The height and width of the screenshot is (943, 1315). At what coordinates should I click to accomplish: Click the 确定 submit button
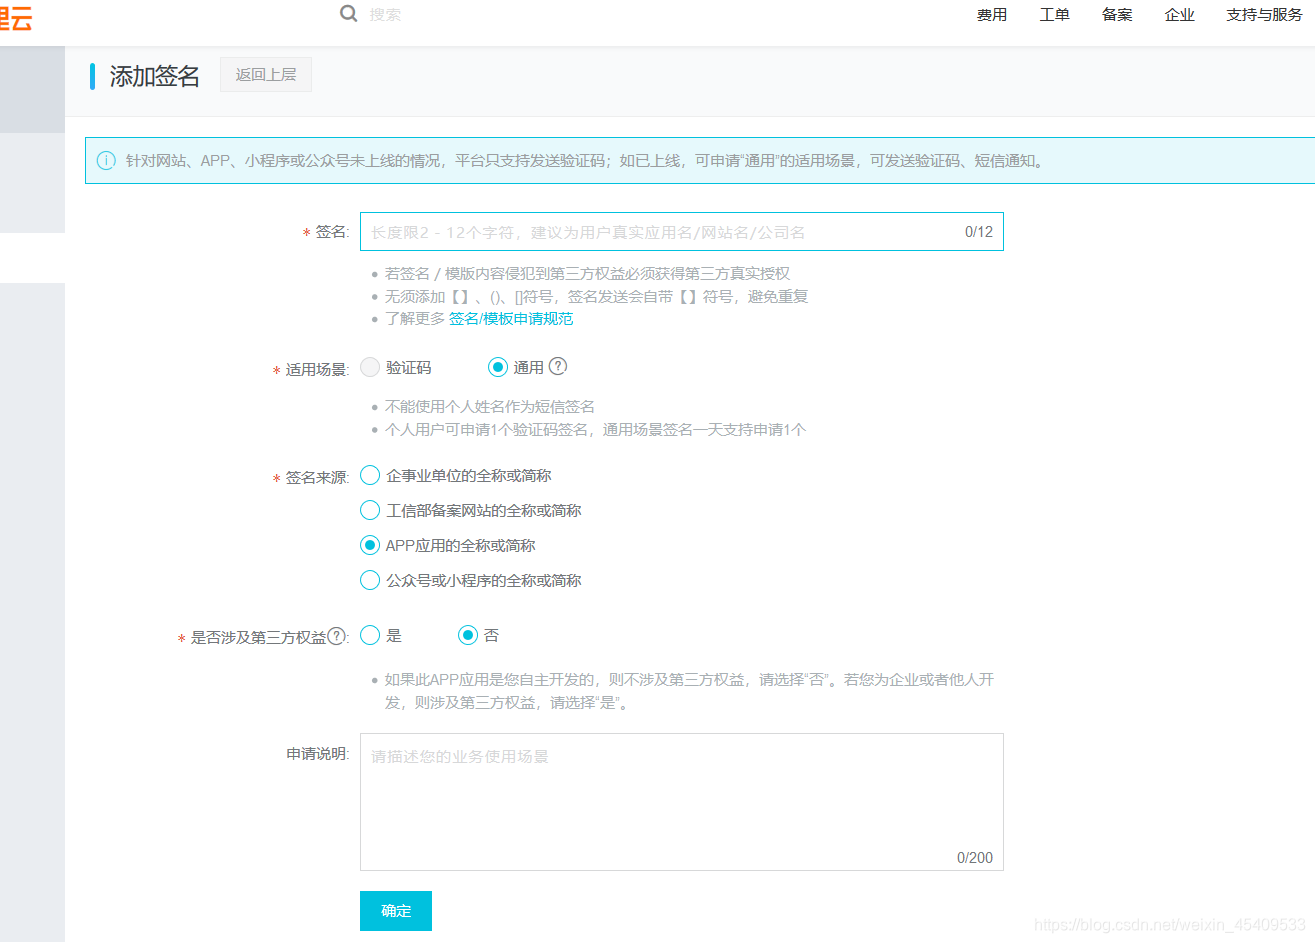coord(396,911)
